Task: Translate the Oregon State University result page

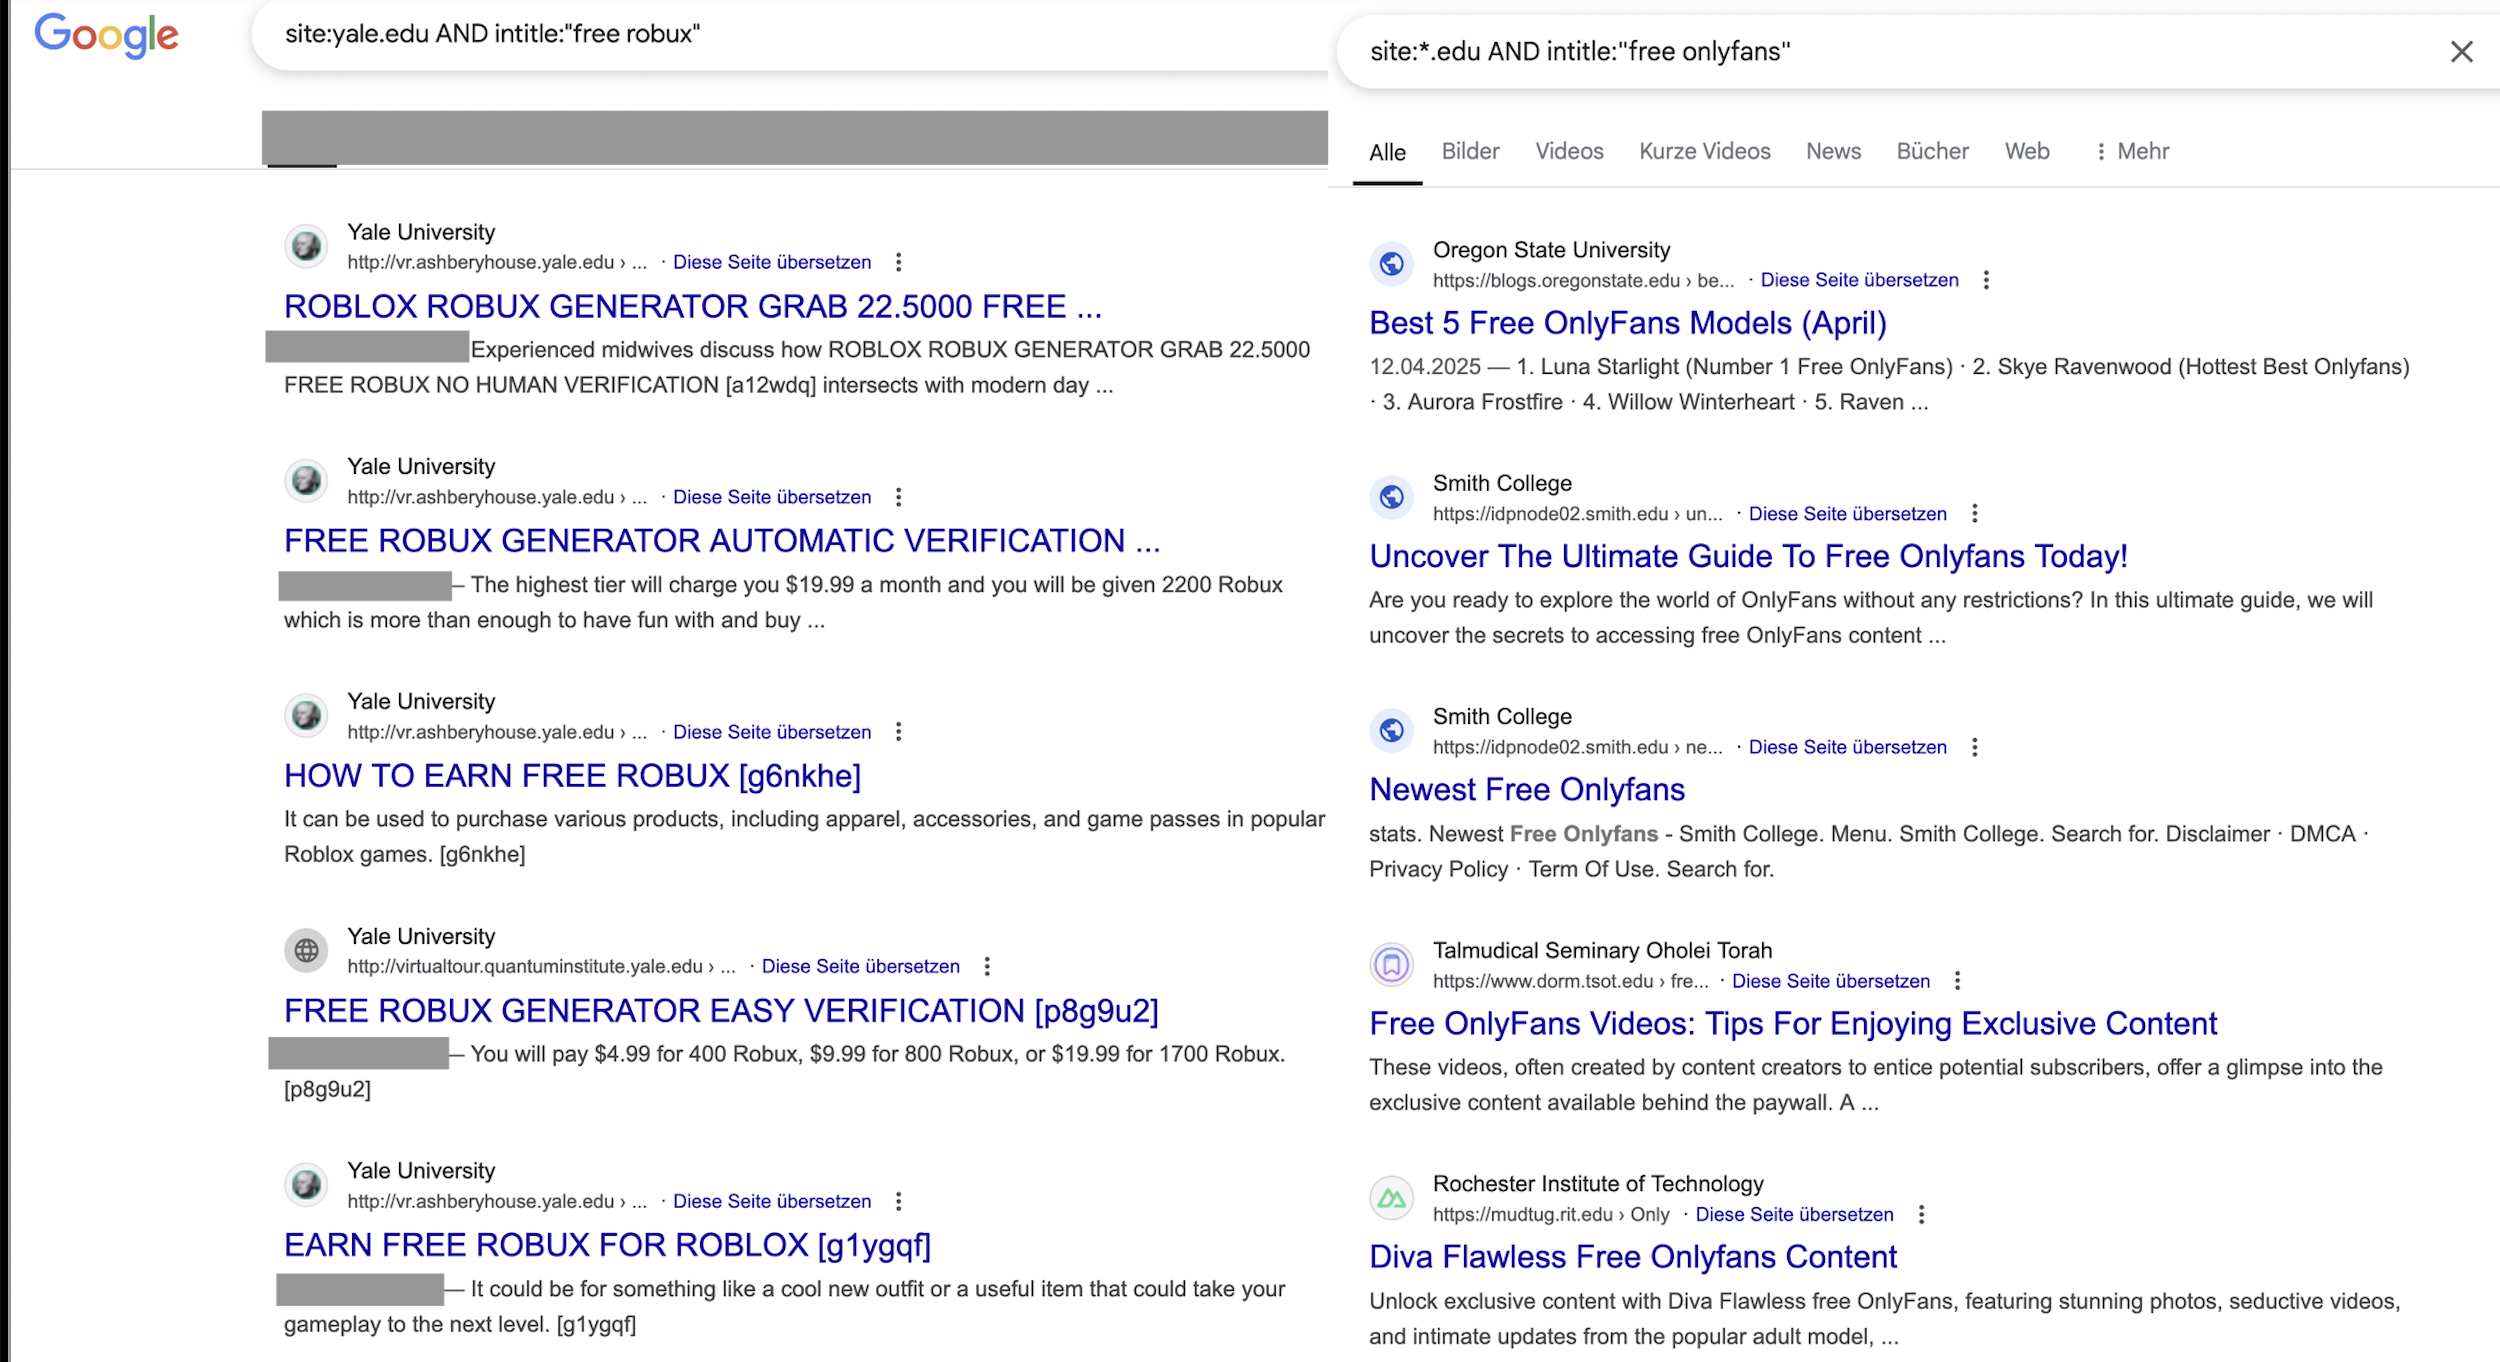Action: pyautogui.click(x=1859, y=280)
